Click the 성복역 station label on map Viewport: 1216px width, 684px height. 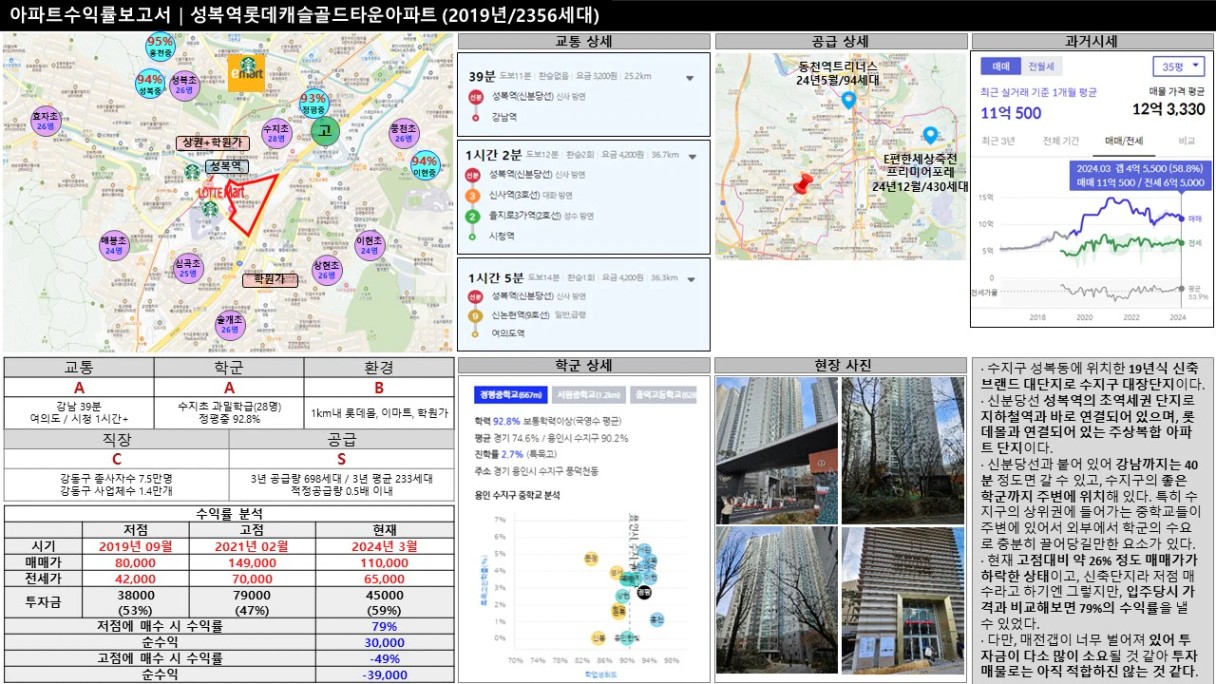coord(227,165)
